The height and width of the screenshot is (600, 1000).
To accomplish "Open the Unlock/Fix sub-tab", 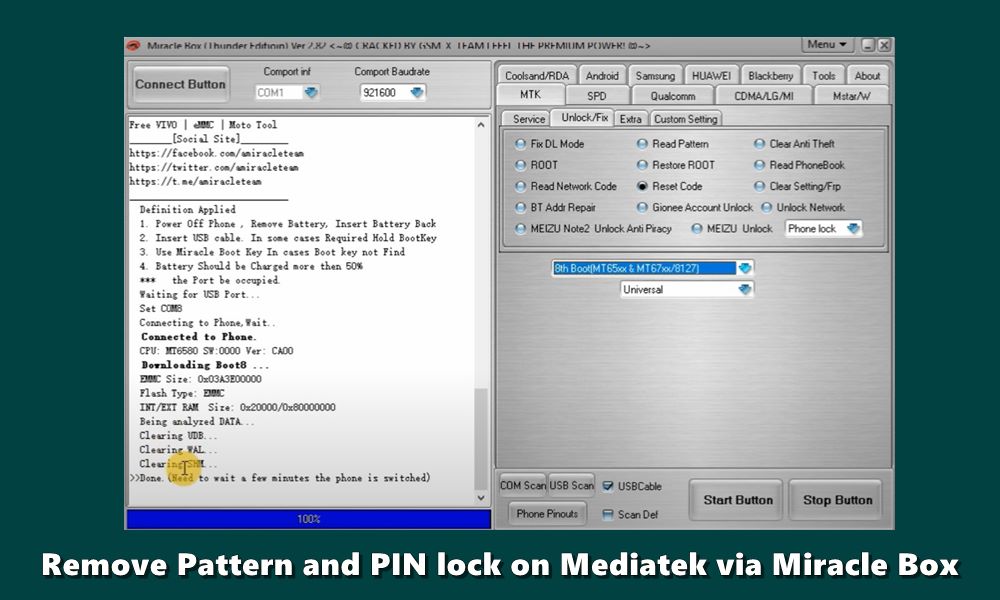I will coord(584,118).
